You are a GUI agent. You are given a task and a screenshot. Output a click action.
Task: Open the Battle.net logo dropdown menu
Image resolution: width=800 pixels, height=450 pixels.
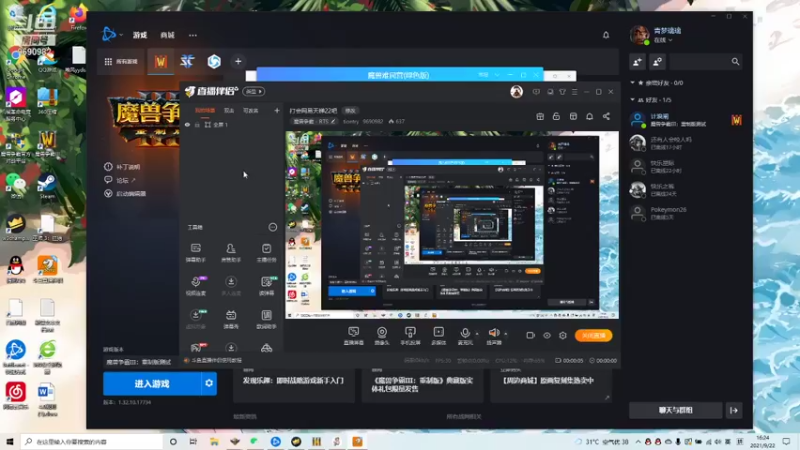pyautogui.click(x=112, y=35)
